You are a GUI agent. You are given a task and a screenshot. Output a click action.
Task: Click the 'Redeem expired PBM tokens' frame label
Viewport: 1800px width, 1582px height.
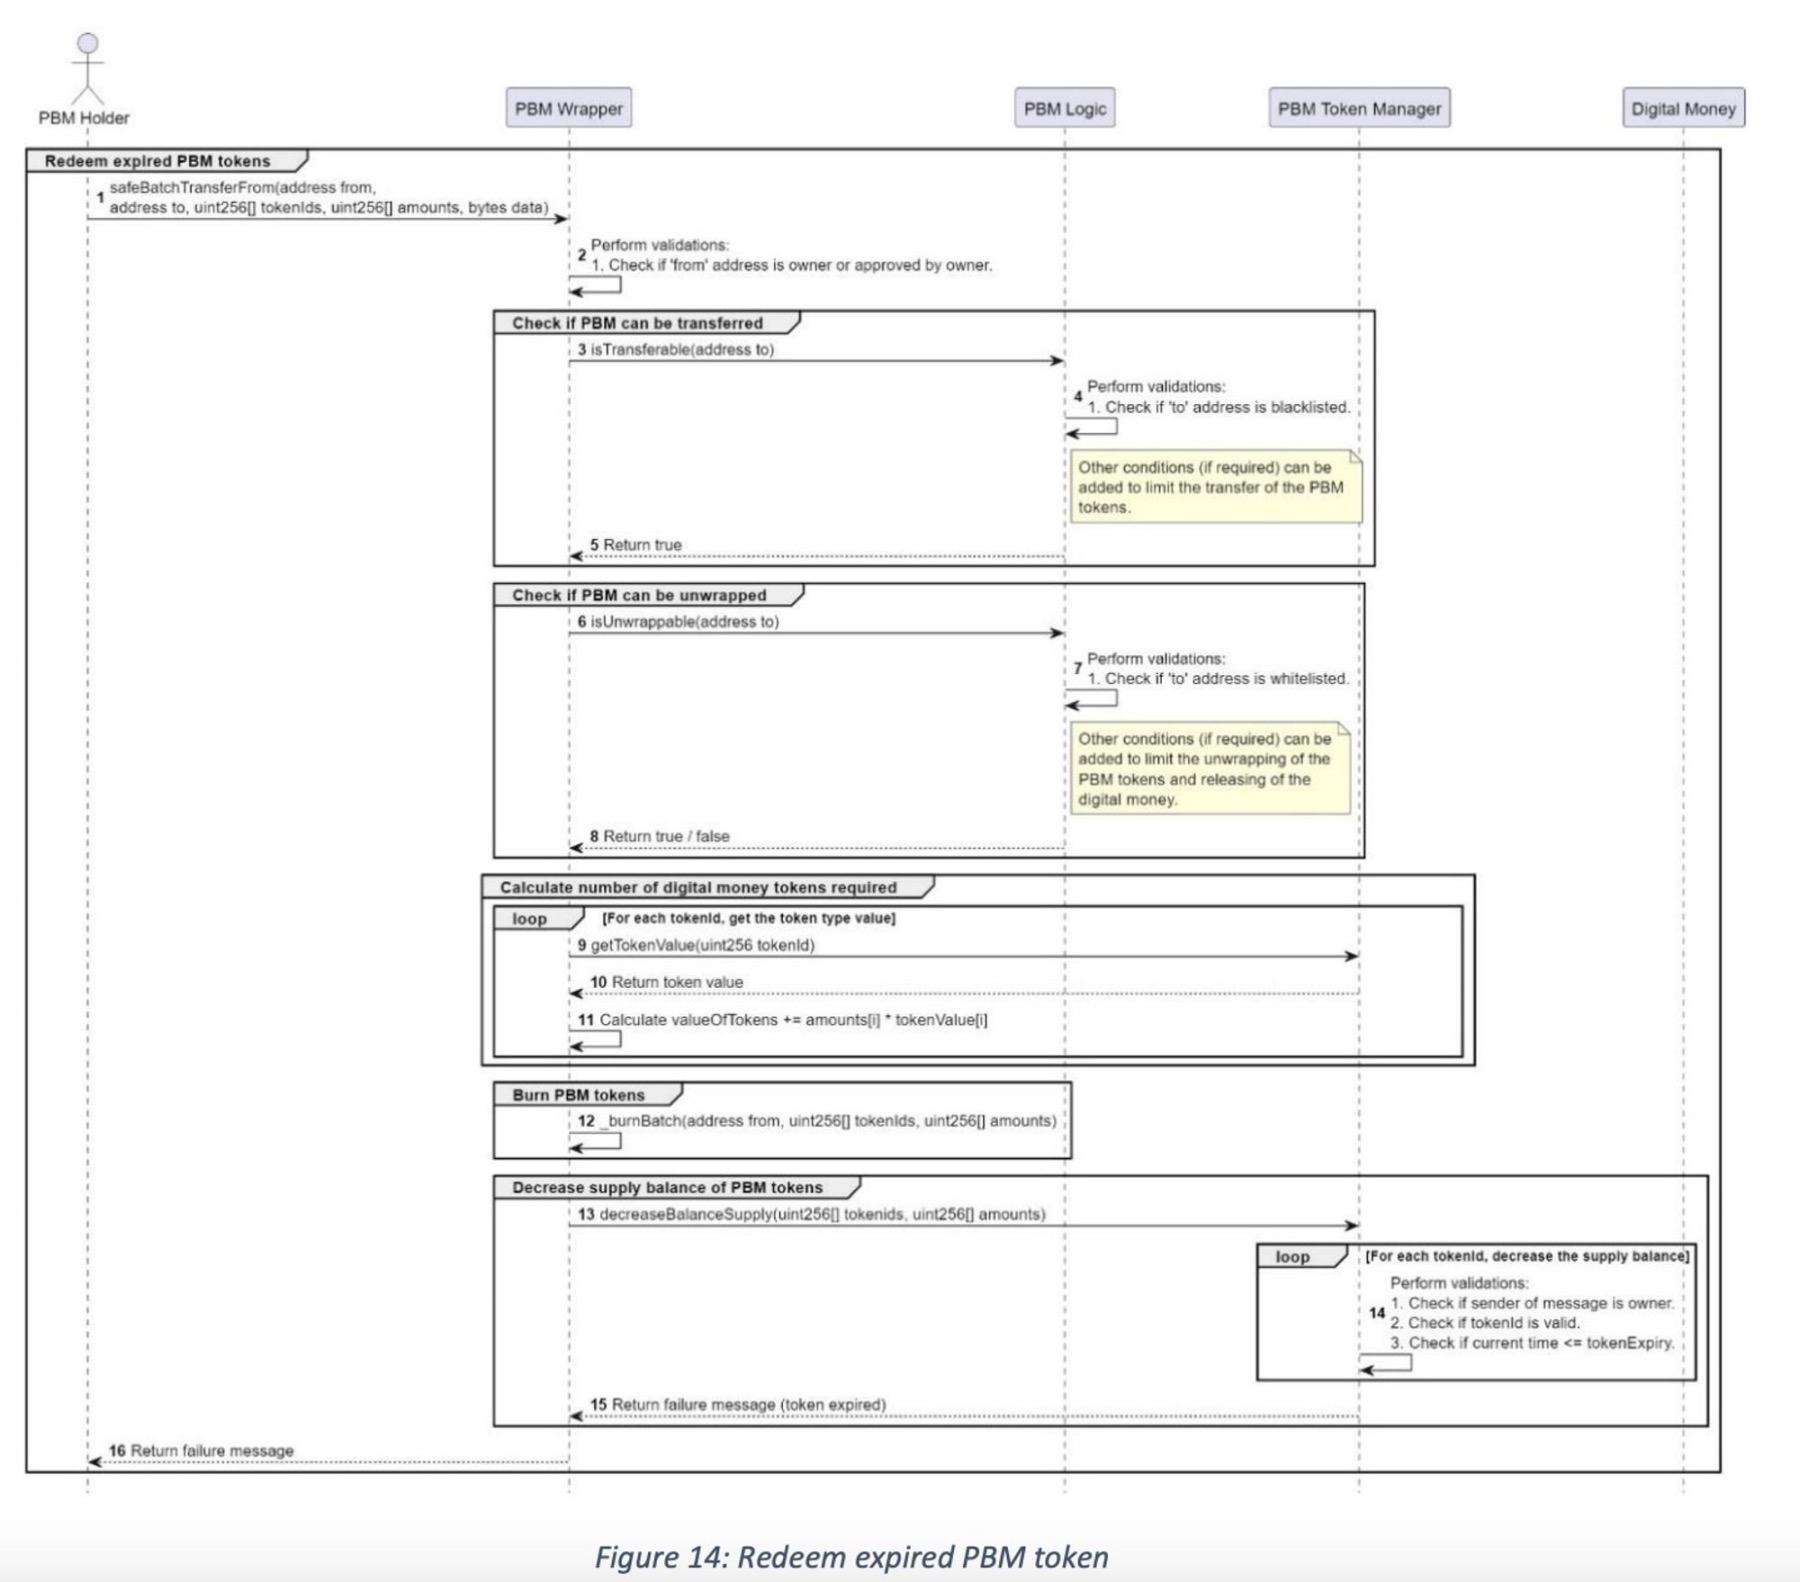[157, 161]
